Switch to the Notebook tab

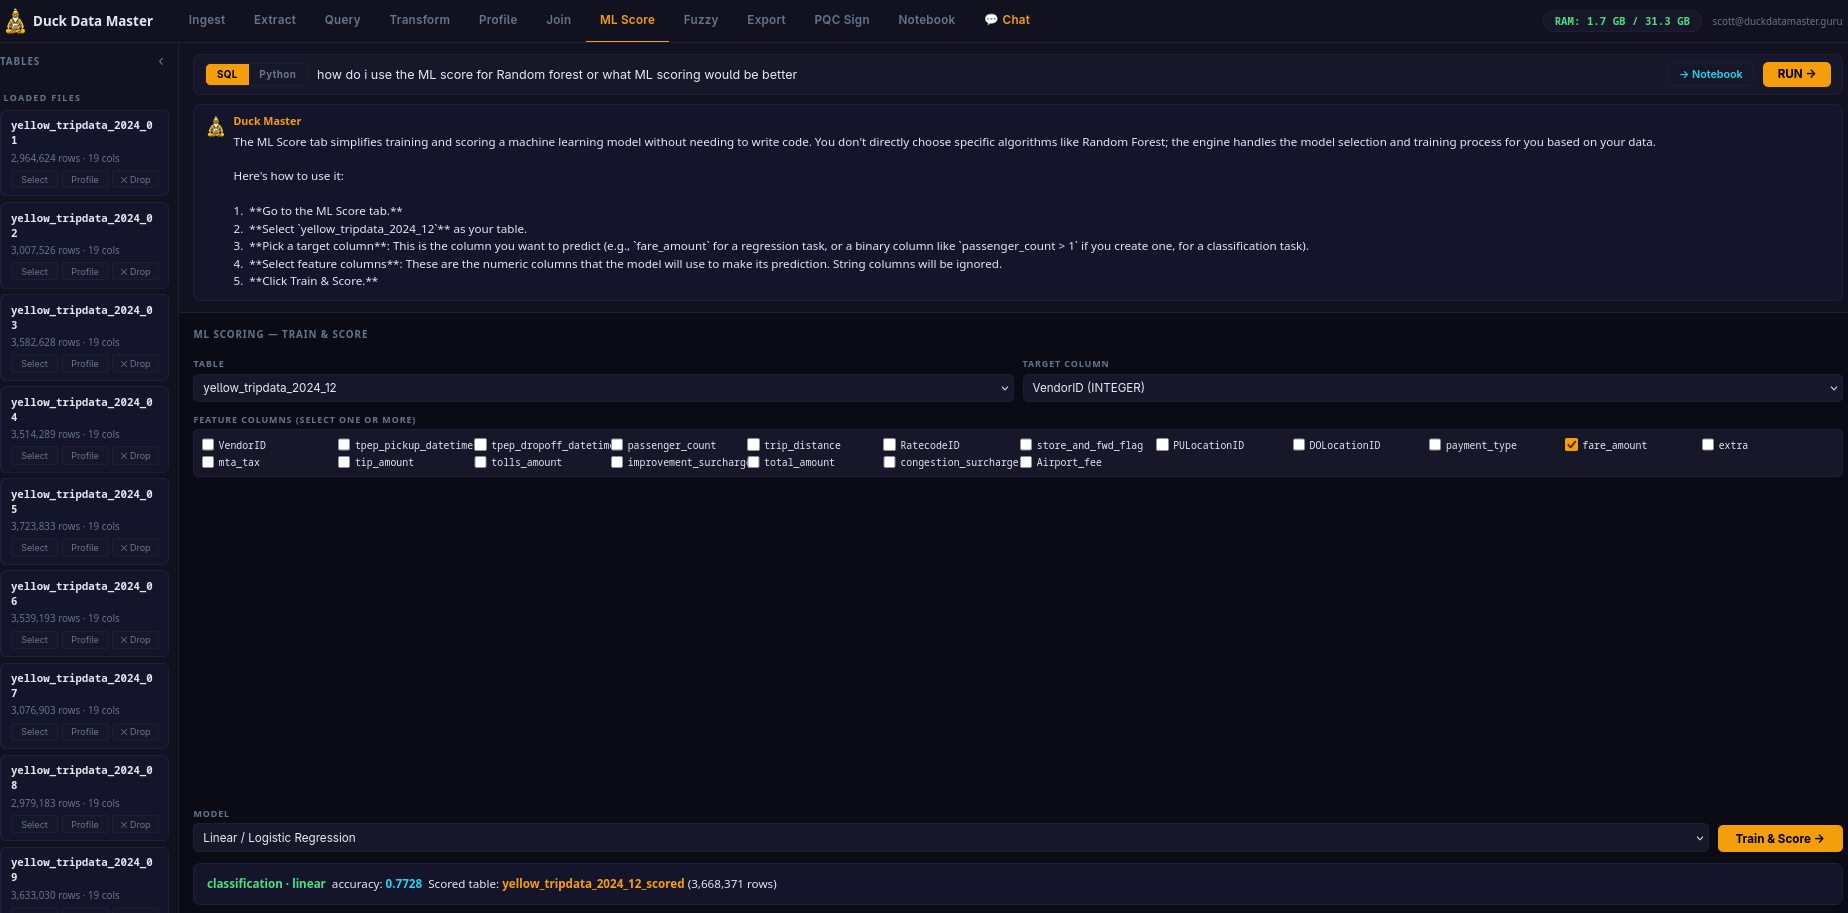click(927, 20)
